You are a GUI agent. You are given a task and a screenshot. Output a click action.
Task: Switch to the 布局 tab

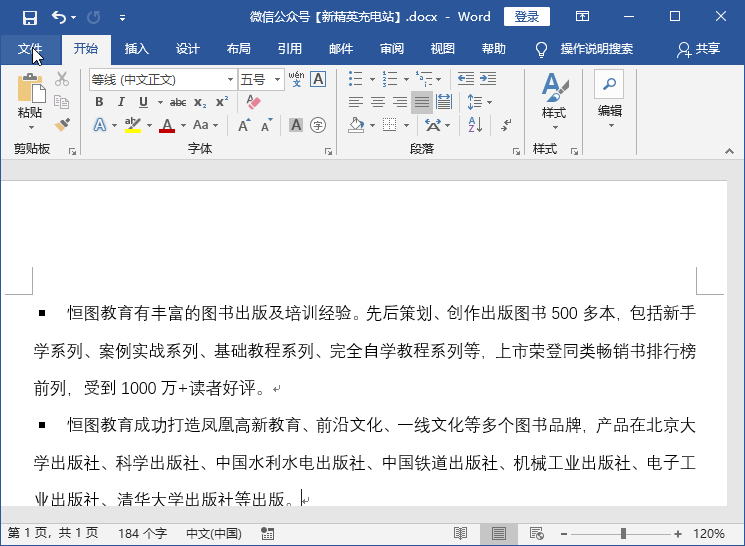tap(239, 48)
